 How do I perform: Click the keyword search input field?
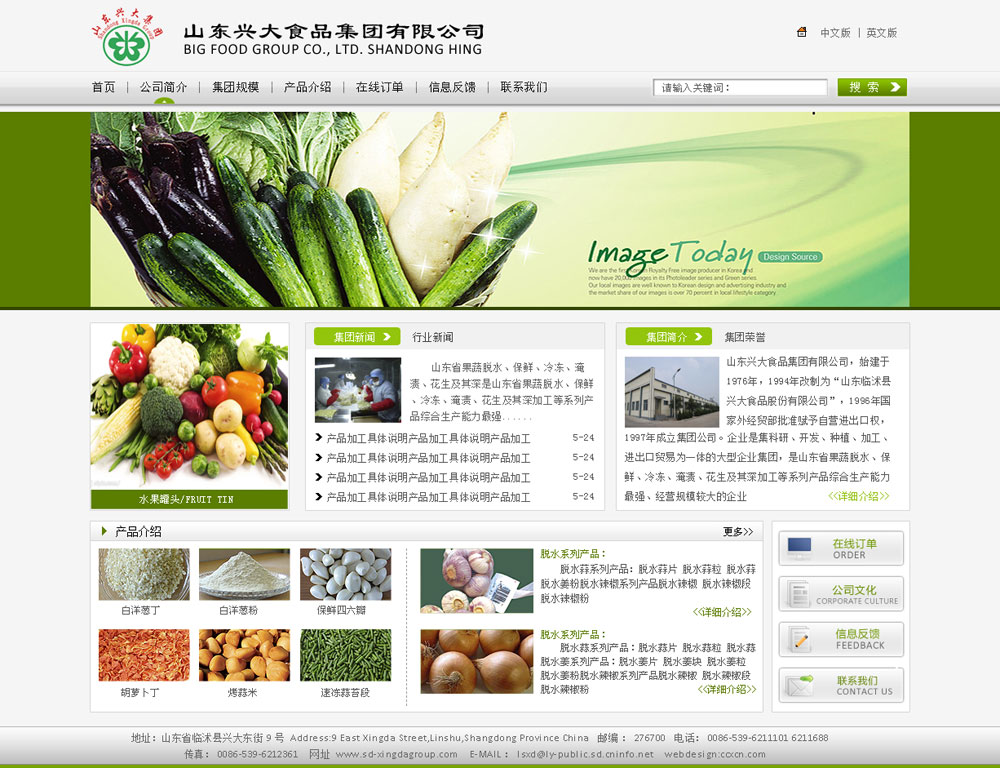(740, 88)
